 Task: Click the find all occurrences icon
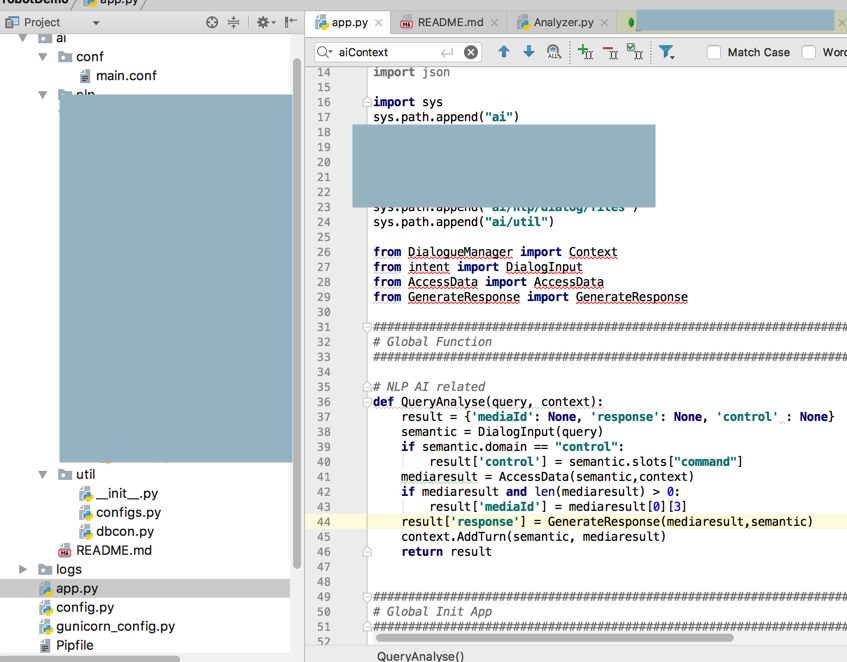(553, 52)
